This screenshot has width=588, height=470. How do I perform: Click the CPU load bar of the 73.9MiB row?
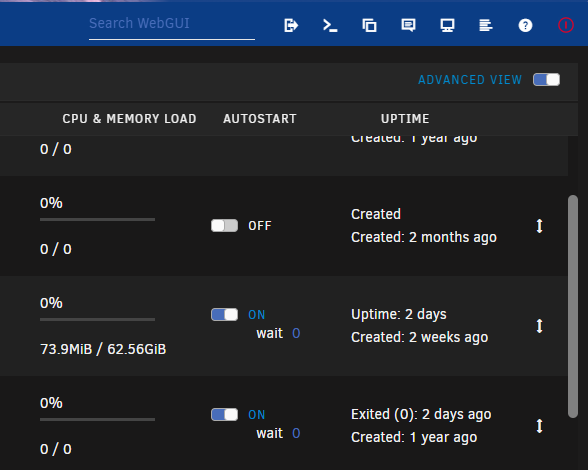coord(98,320)
